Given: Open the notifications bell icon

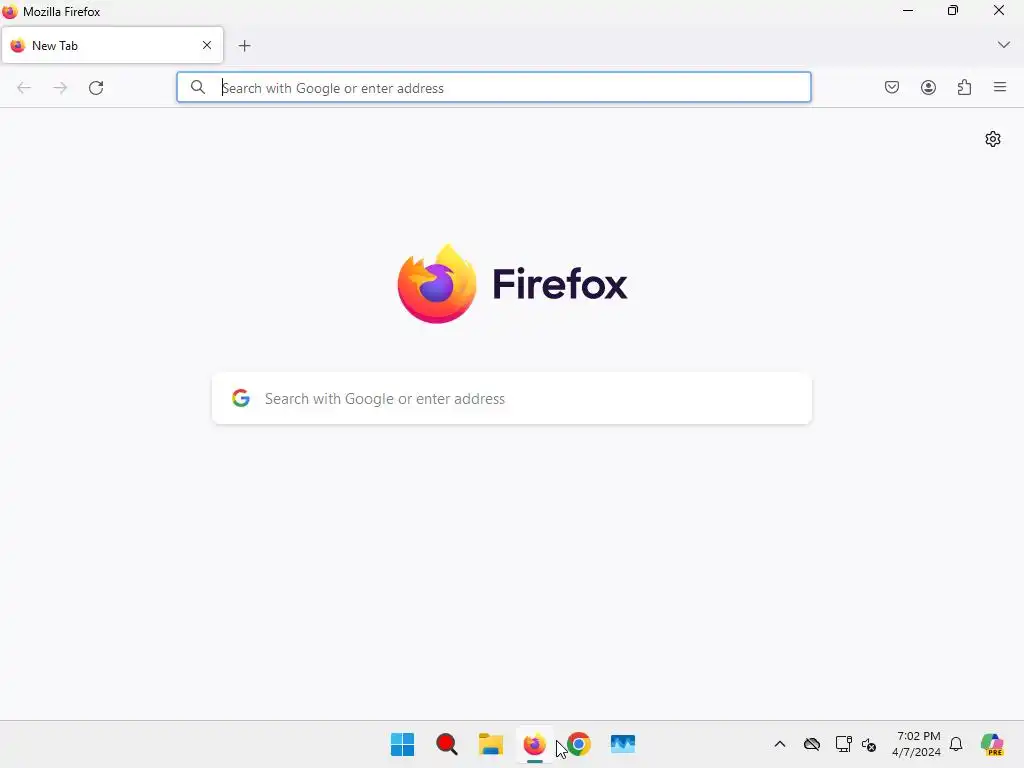Looking at the screenshot, I should (956, 744).
